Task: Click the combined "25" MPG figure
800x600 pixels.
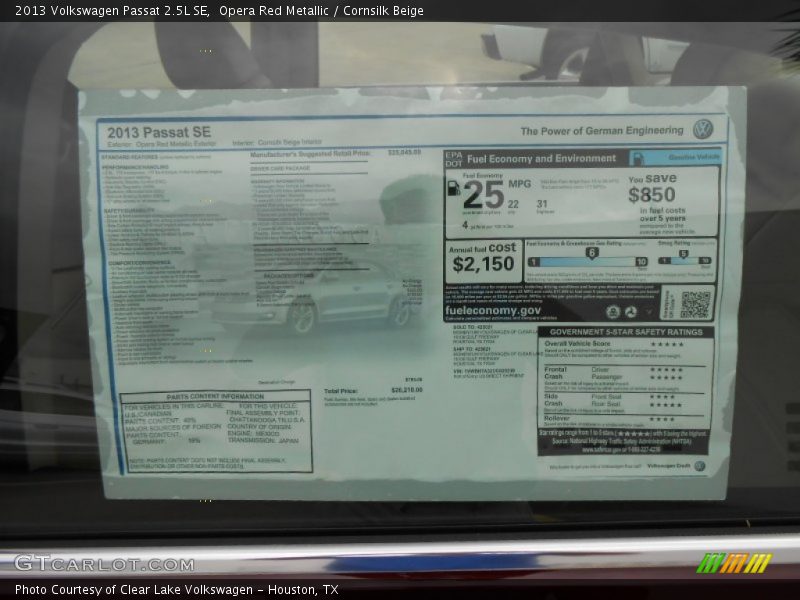Action: coord(483,194)
